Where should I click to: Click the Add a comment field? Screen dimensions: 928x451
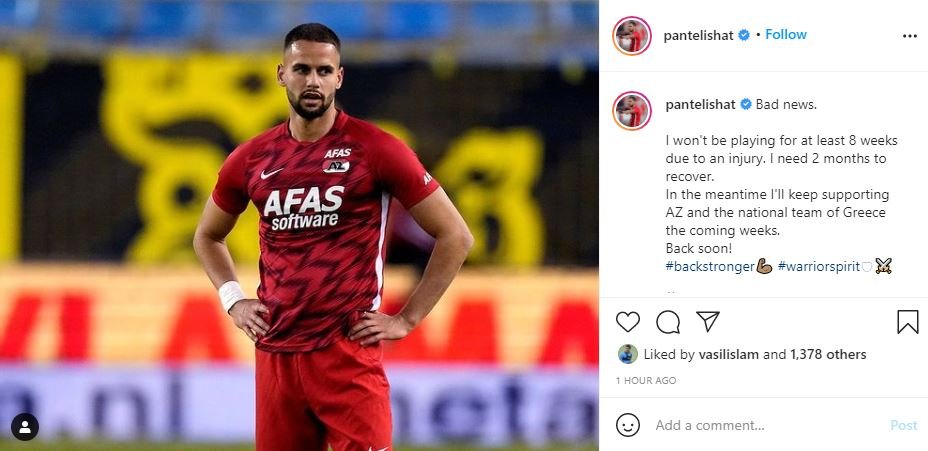pos(768,426)
